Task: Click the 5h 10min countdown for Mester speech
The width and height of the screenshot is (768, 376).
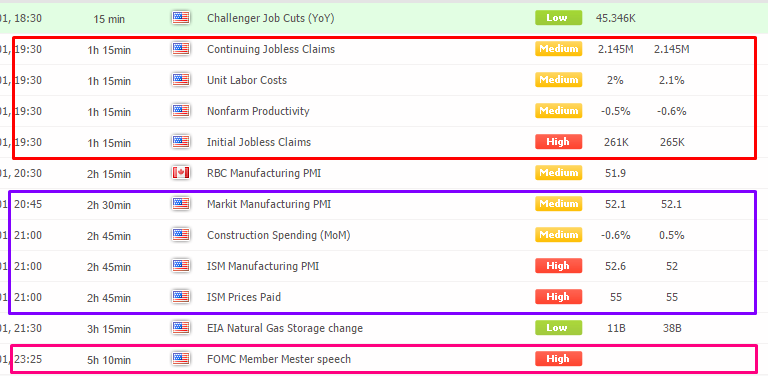Action: tap(109, 360)
